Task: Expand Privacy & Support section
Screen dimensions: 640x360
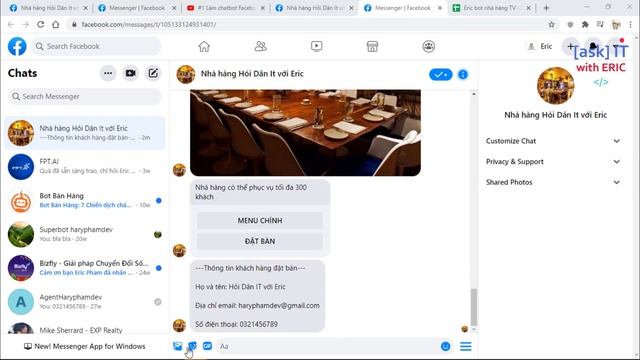Action: pos(553,162)
